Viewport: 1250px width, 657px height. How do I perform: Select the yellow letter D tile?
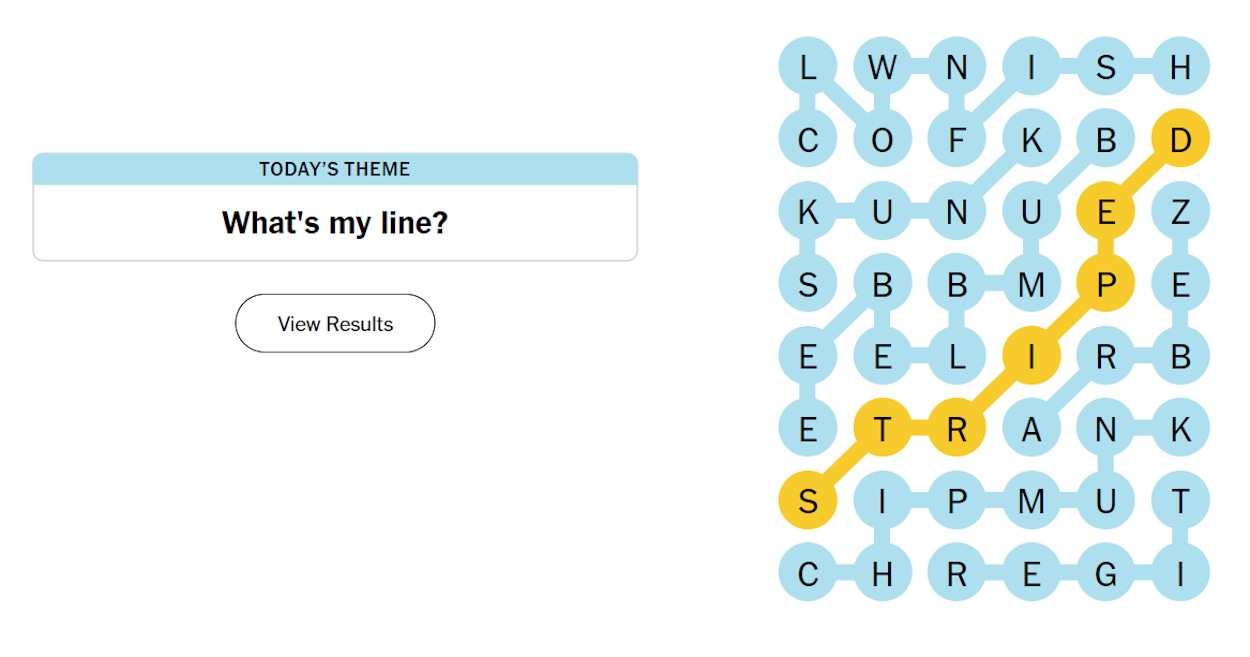click(x=1180, y=139)
